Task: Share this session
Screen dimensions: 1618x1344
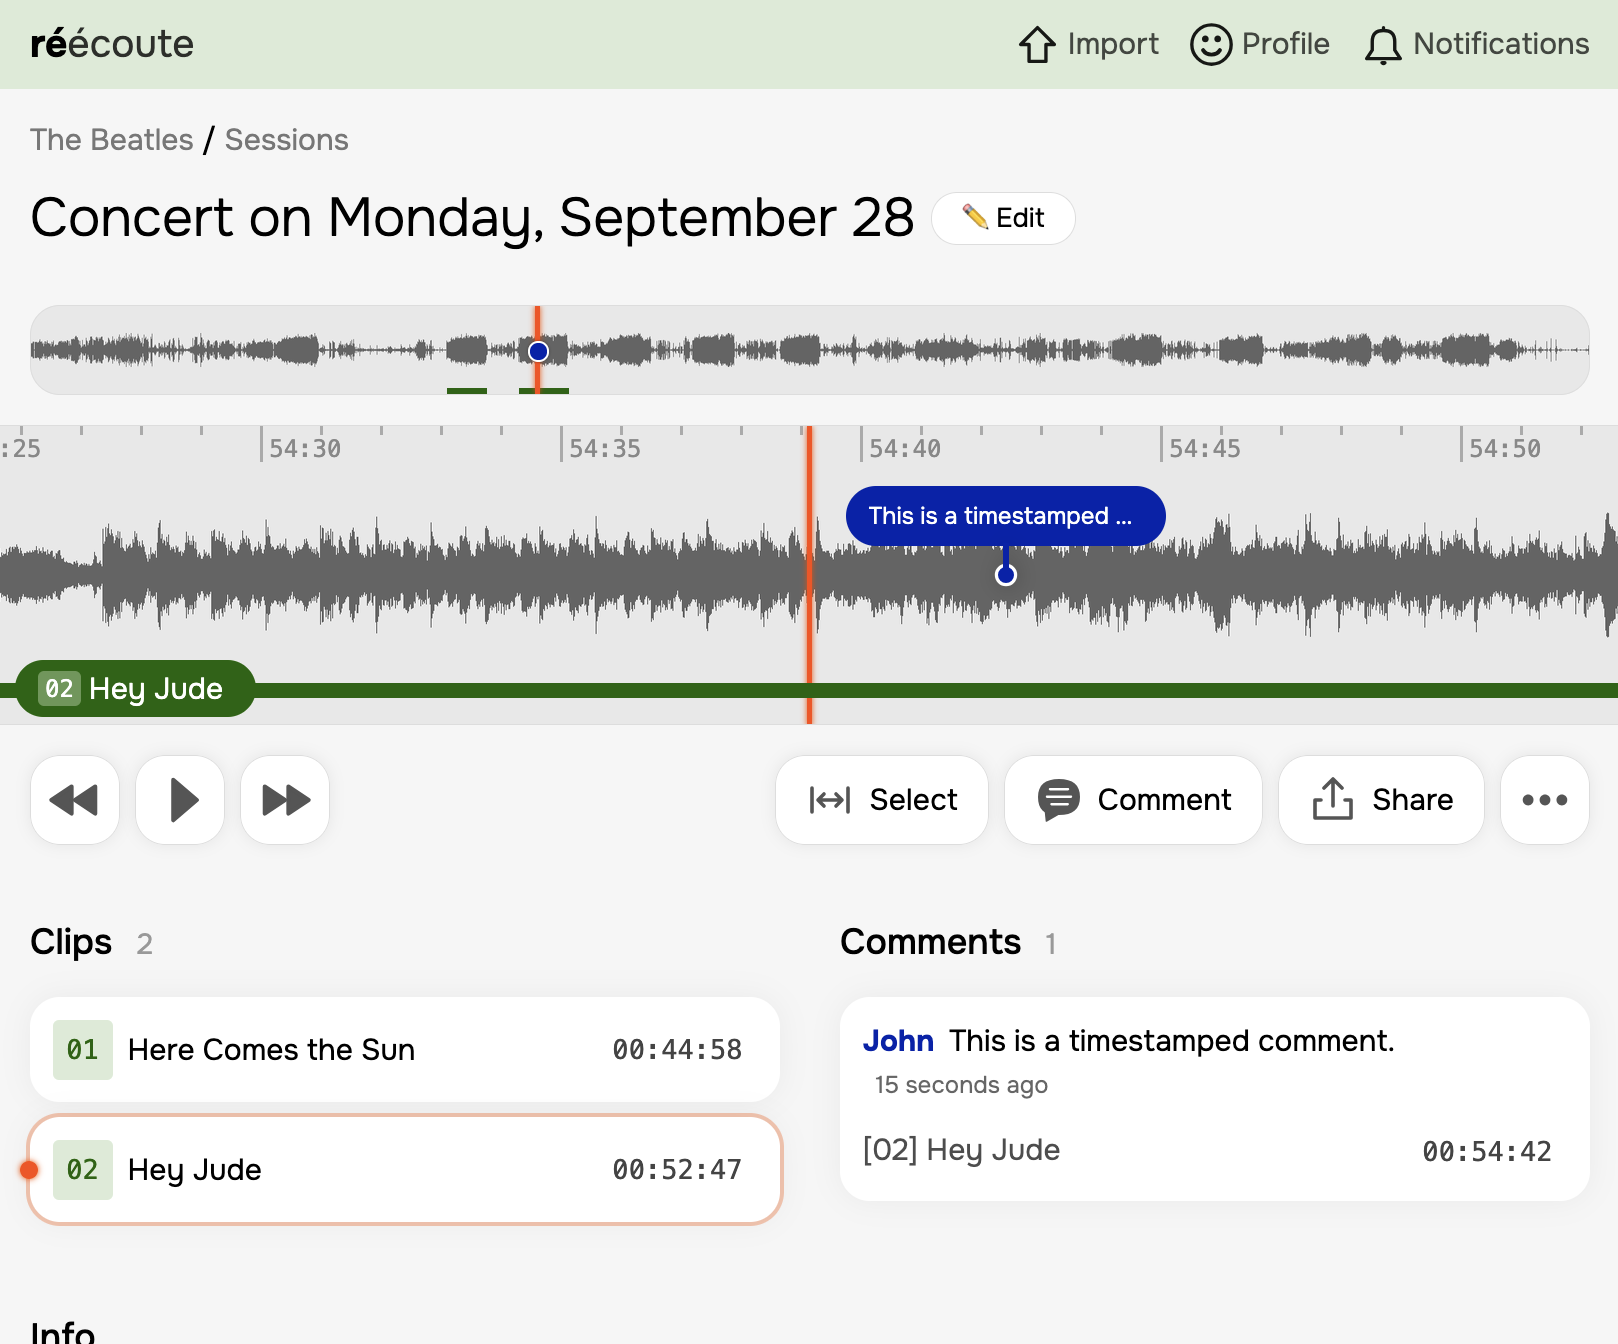Action: click(1381, 800)
